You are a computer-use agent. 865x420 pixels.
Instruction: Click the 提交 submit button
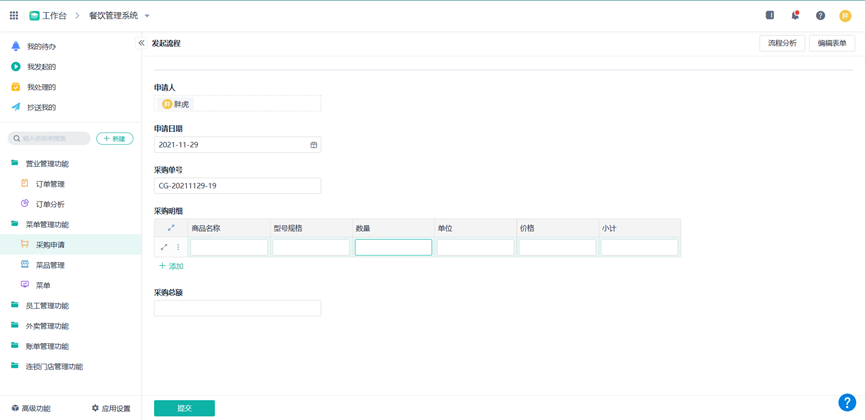[184, 408]
